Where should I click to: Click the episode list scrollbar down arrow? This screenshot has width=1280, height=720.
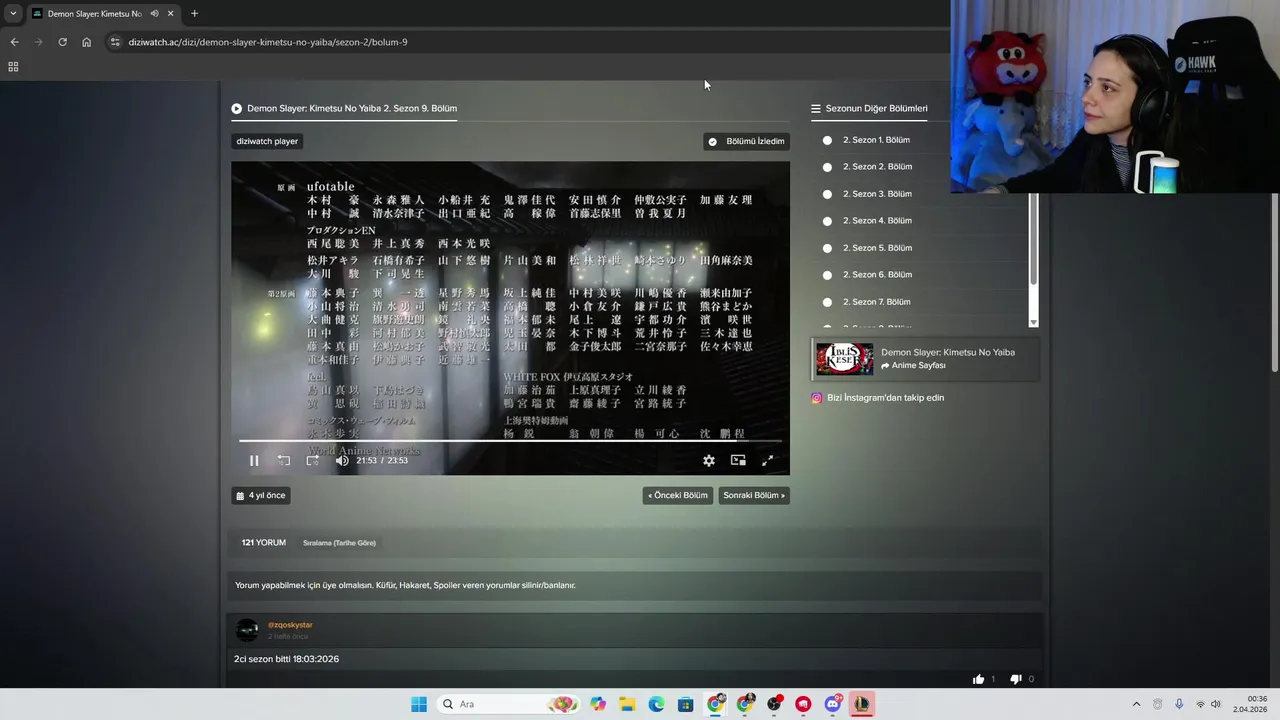1034,322
